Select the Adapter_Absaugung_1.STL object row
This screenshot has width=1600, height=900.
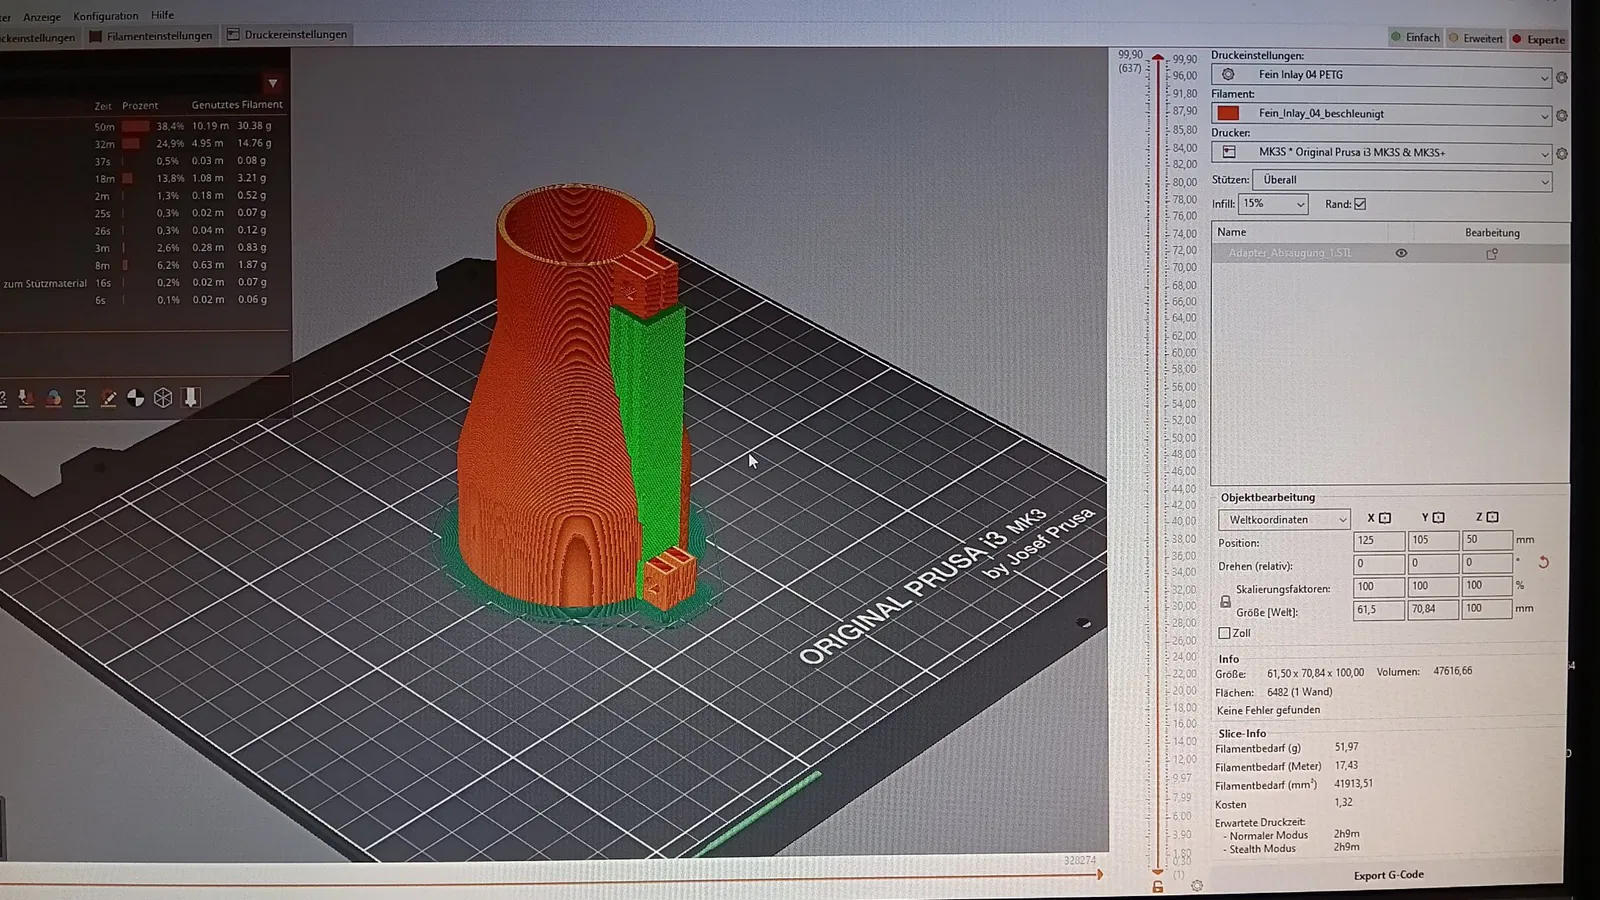[x=1390, y=253]
